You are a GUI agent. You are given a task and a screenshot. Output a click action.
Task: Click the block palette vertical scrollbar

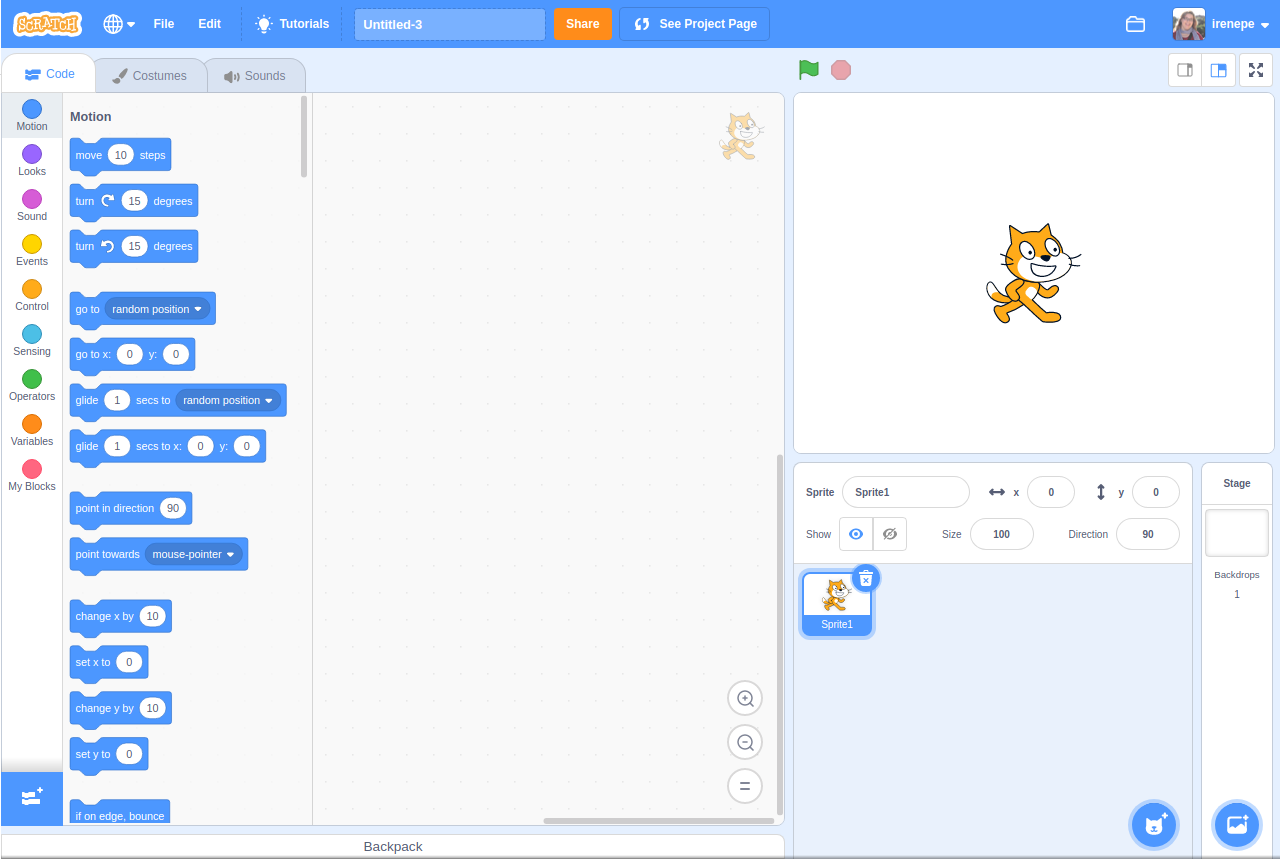pyautogui.click(x=304, y=136)
